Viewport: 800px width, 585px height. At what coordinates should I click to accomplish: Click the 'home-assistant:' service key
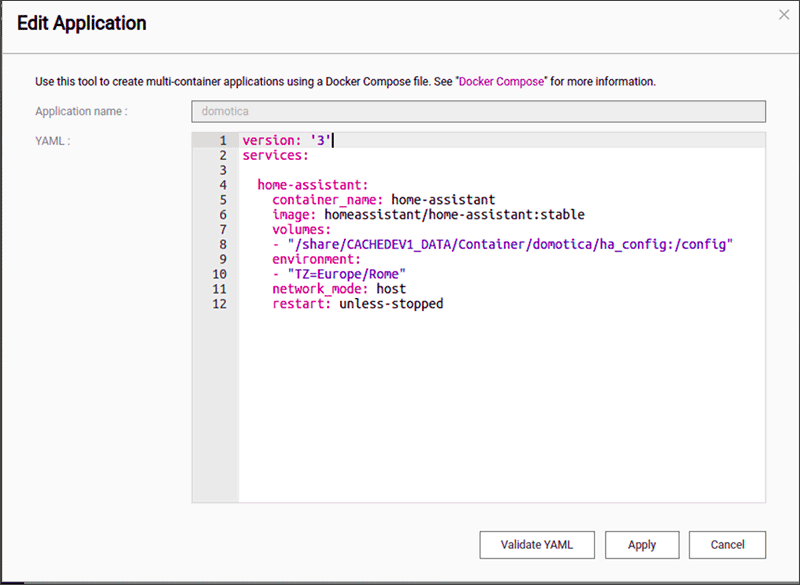click(313, 185)
